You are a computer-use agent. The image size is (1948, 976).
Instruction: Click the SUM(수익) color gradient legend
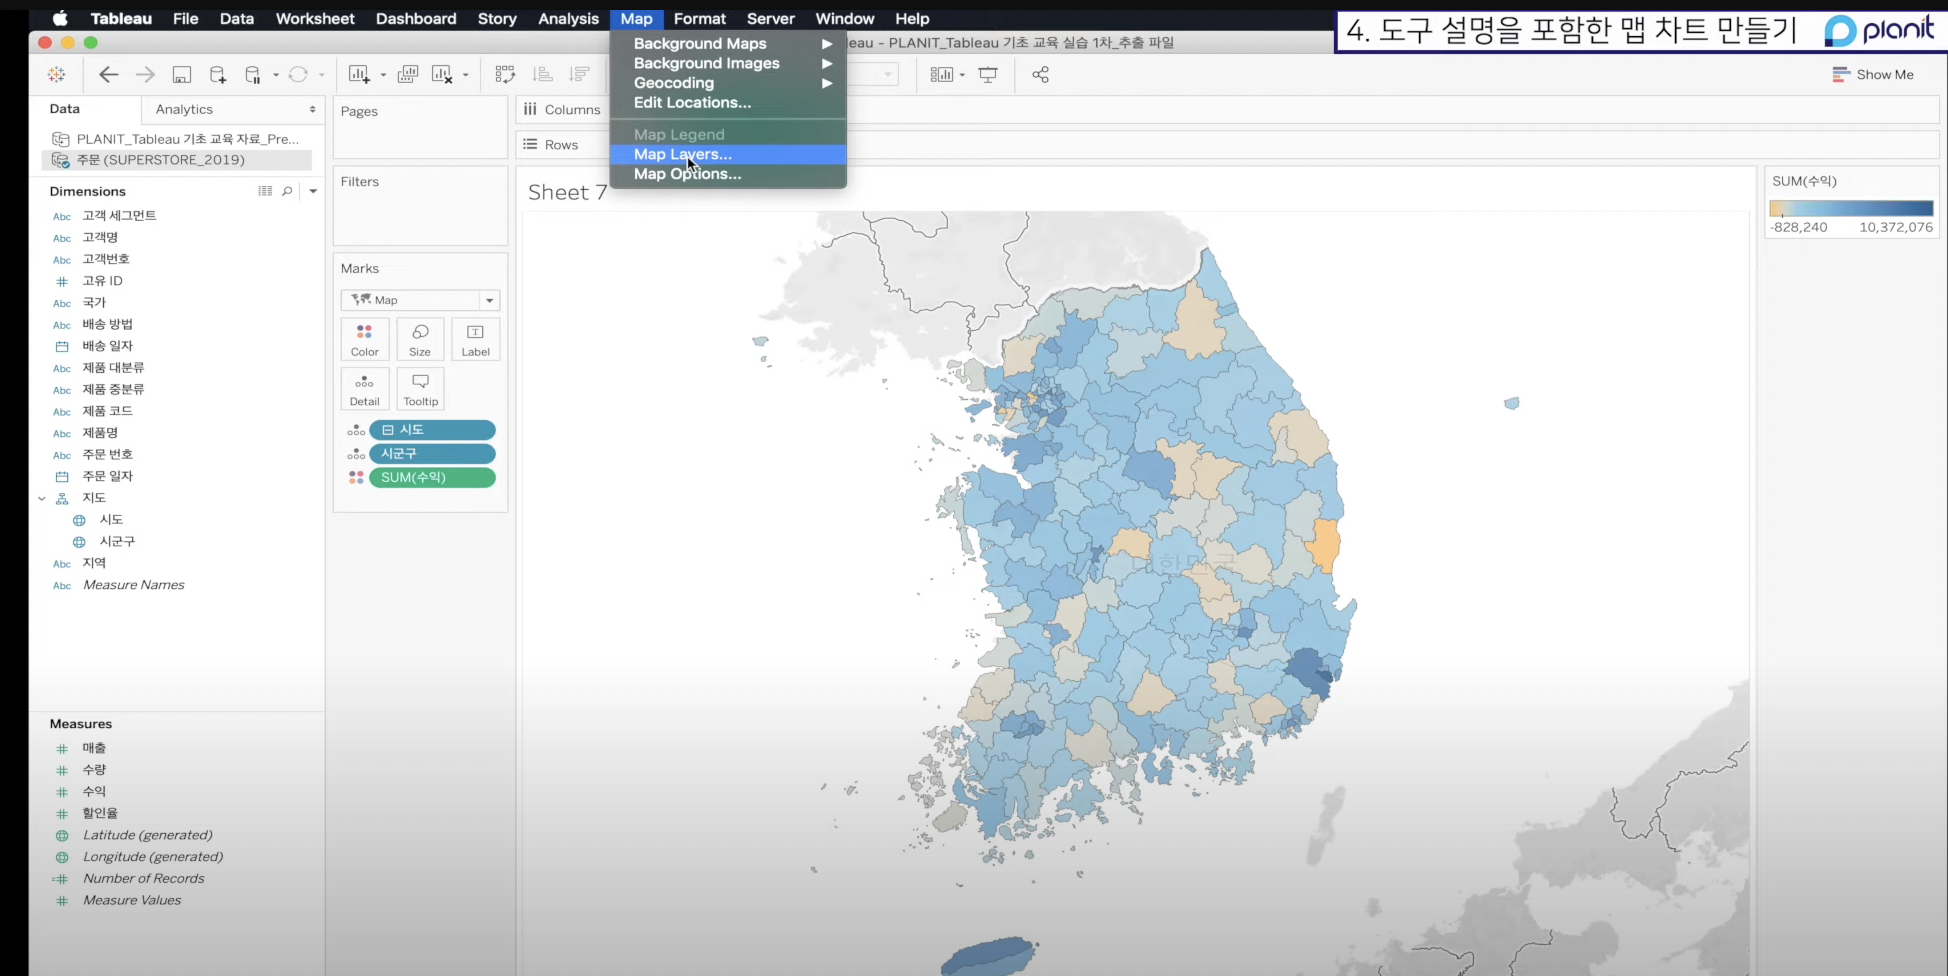(1851, 209)
